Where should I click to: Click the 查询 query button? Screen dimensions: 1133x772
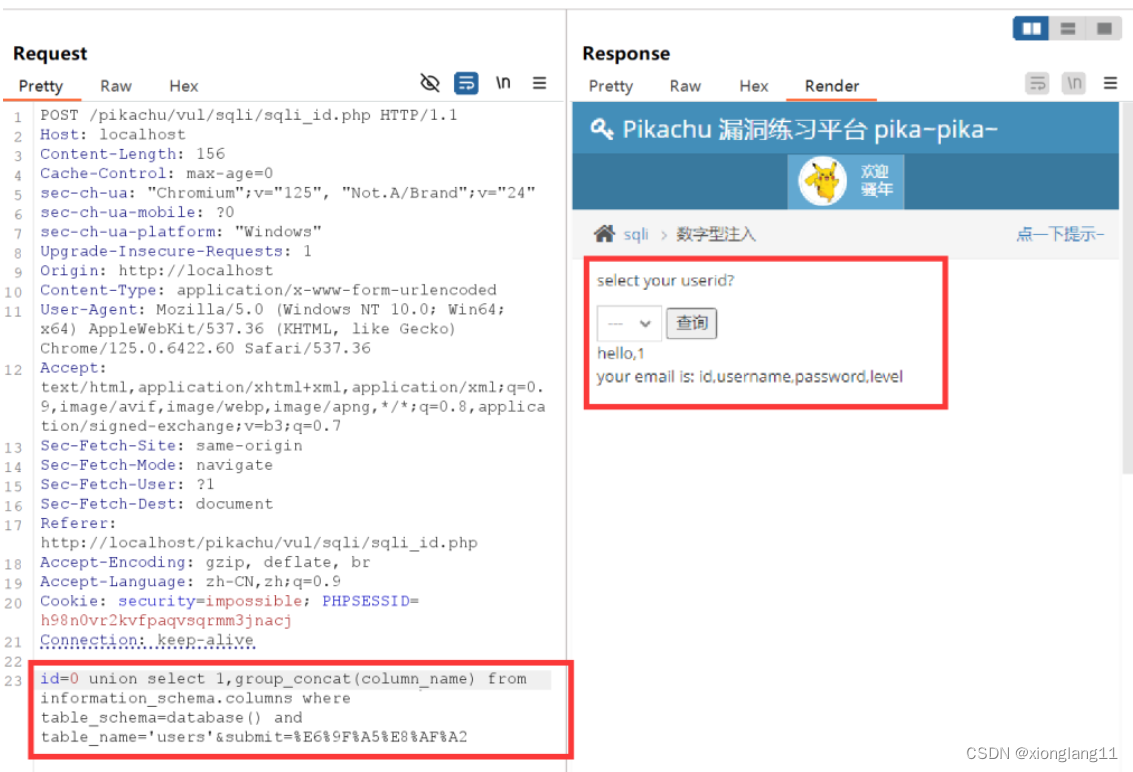point(692,322)
